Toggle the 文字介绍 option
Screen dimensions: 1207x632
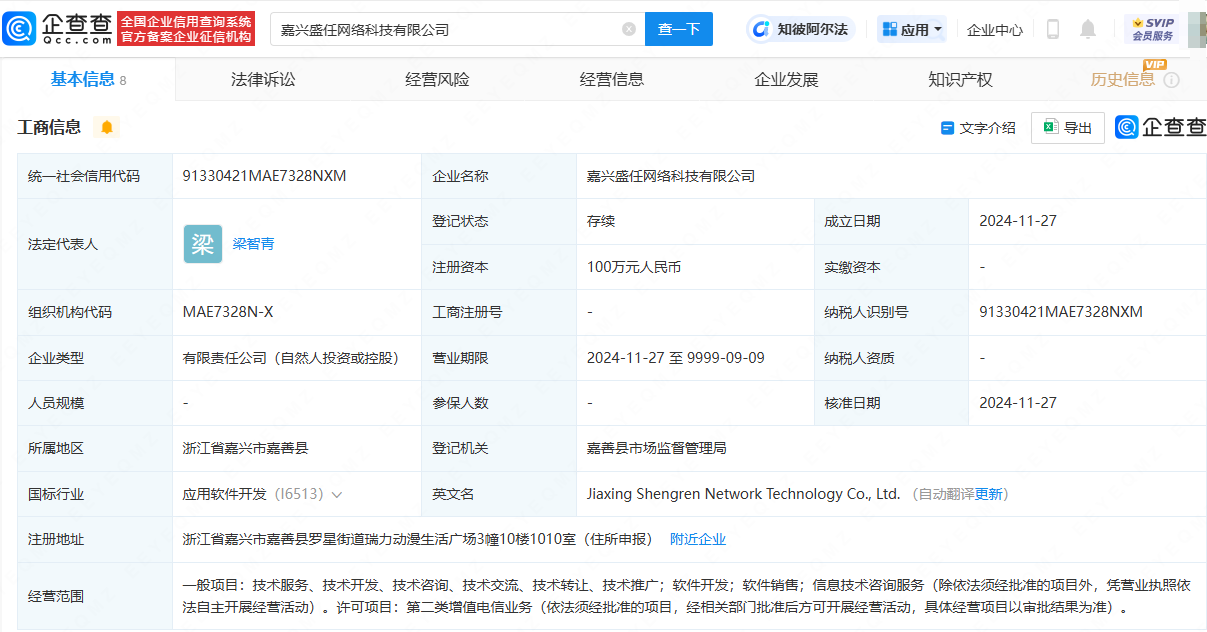(x=978, y=128)
